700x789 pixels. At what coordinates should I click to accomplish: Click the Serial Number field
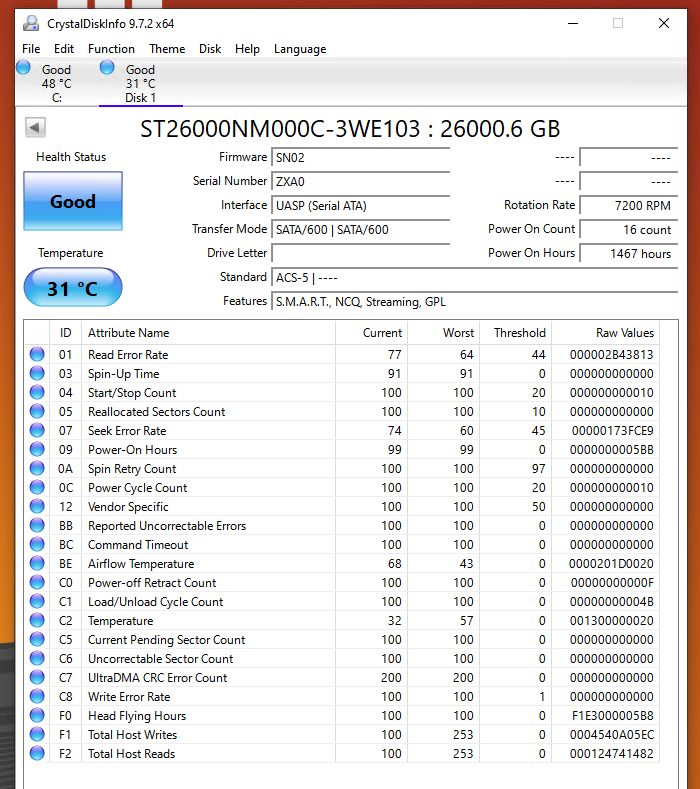coord(360,181)
